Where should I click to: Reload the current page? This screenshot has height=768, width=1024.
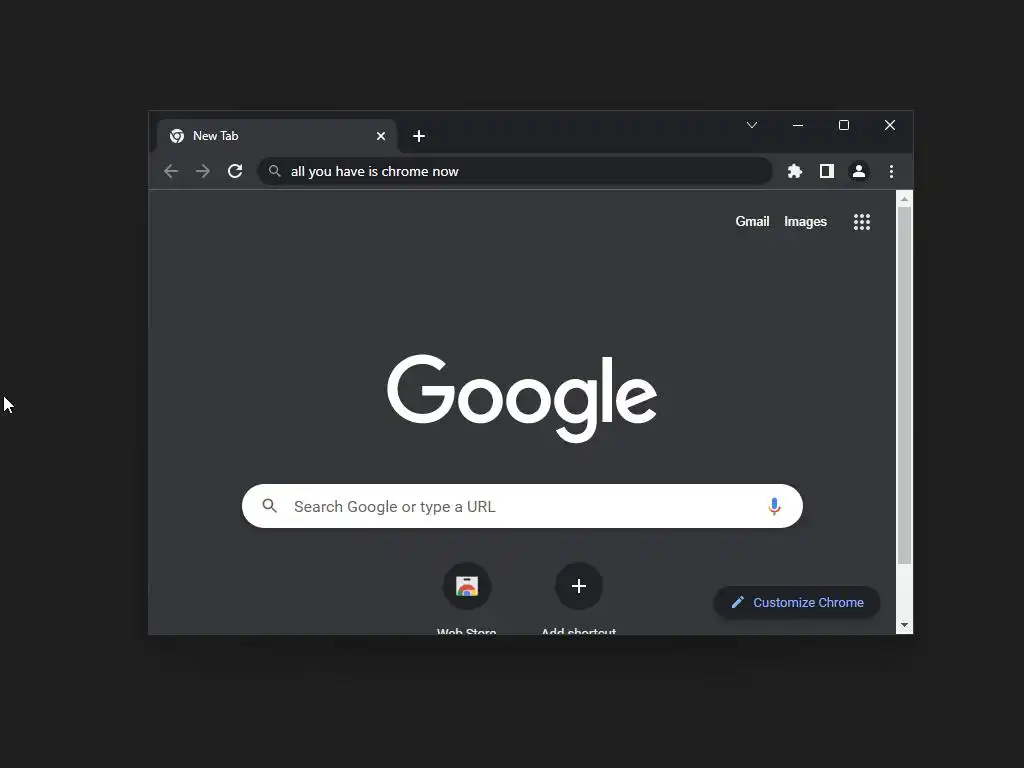click(235, 171)
